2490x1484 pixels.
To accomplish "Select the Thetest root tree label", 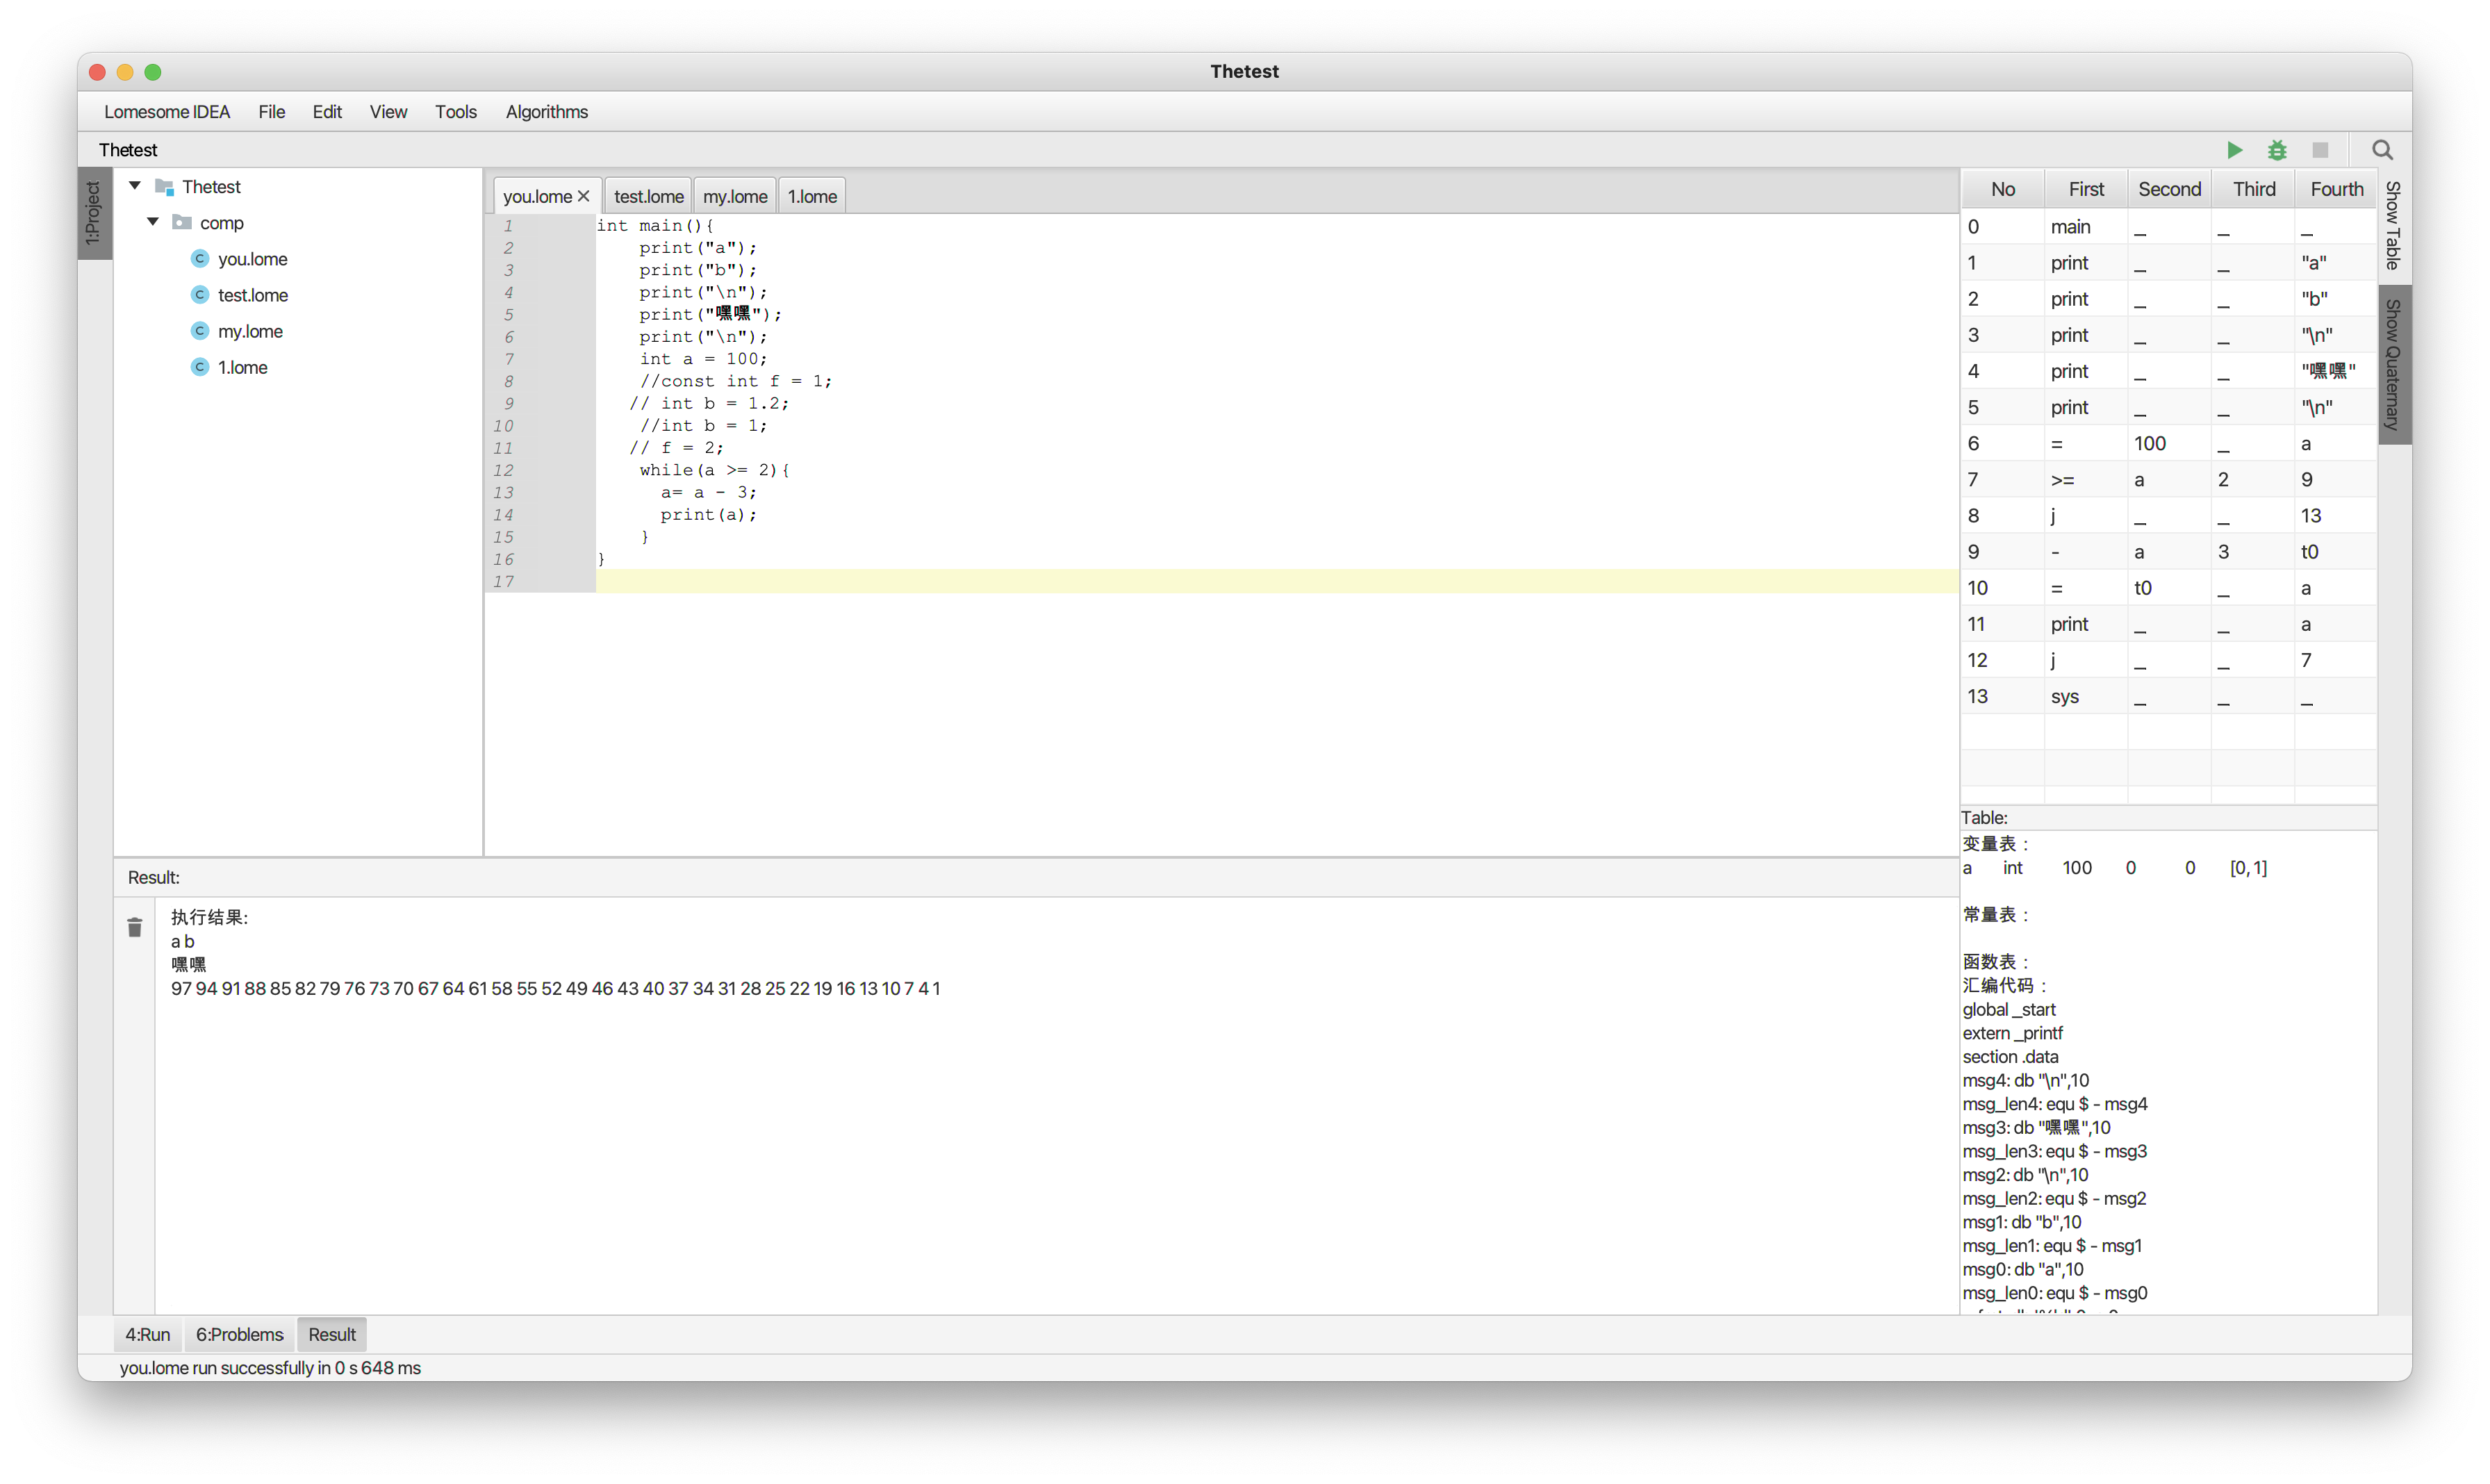I will 211,187.
